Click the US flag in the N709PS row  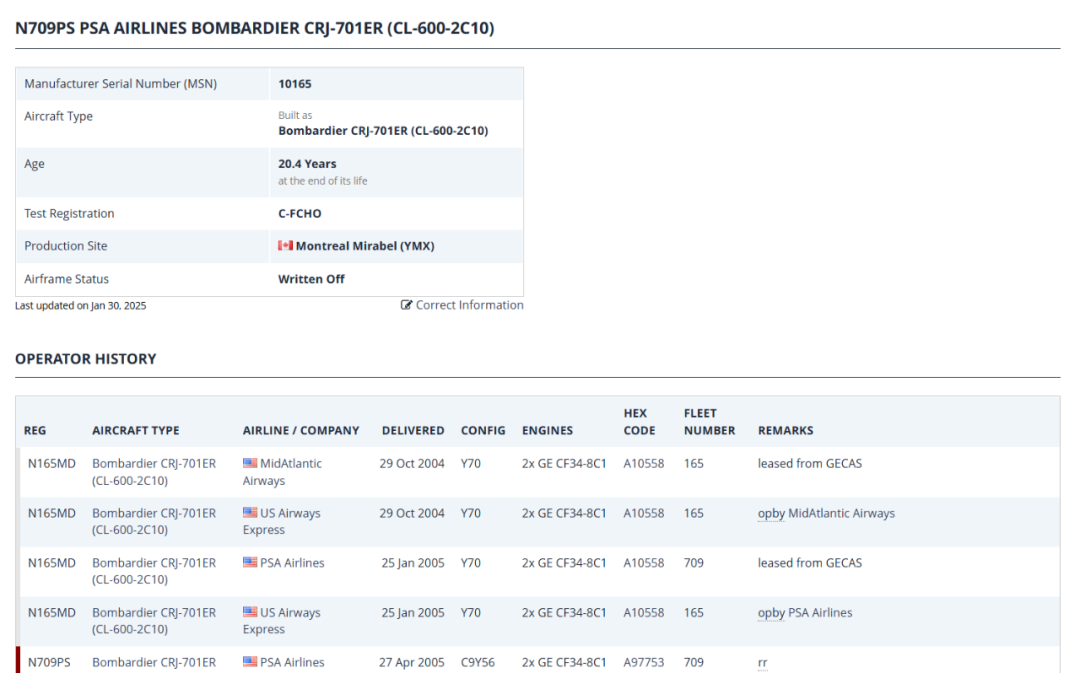click(x=250, y=661)
